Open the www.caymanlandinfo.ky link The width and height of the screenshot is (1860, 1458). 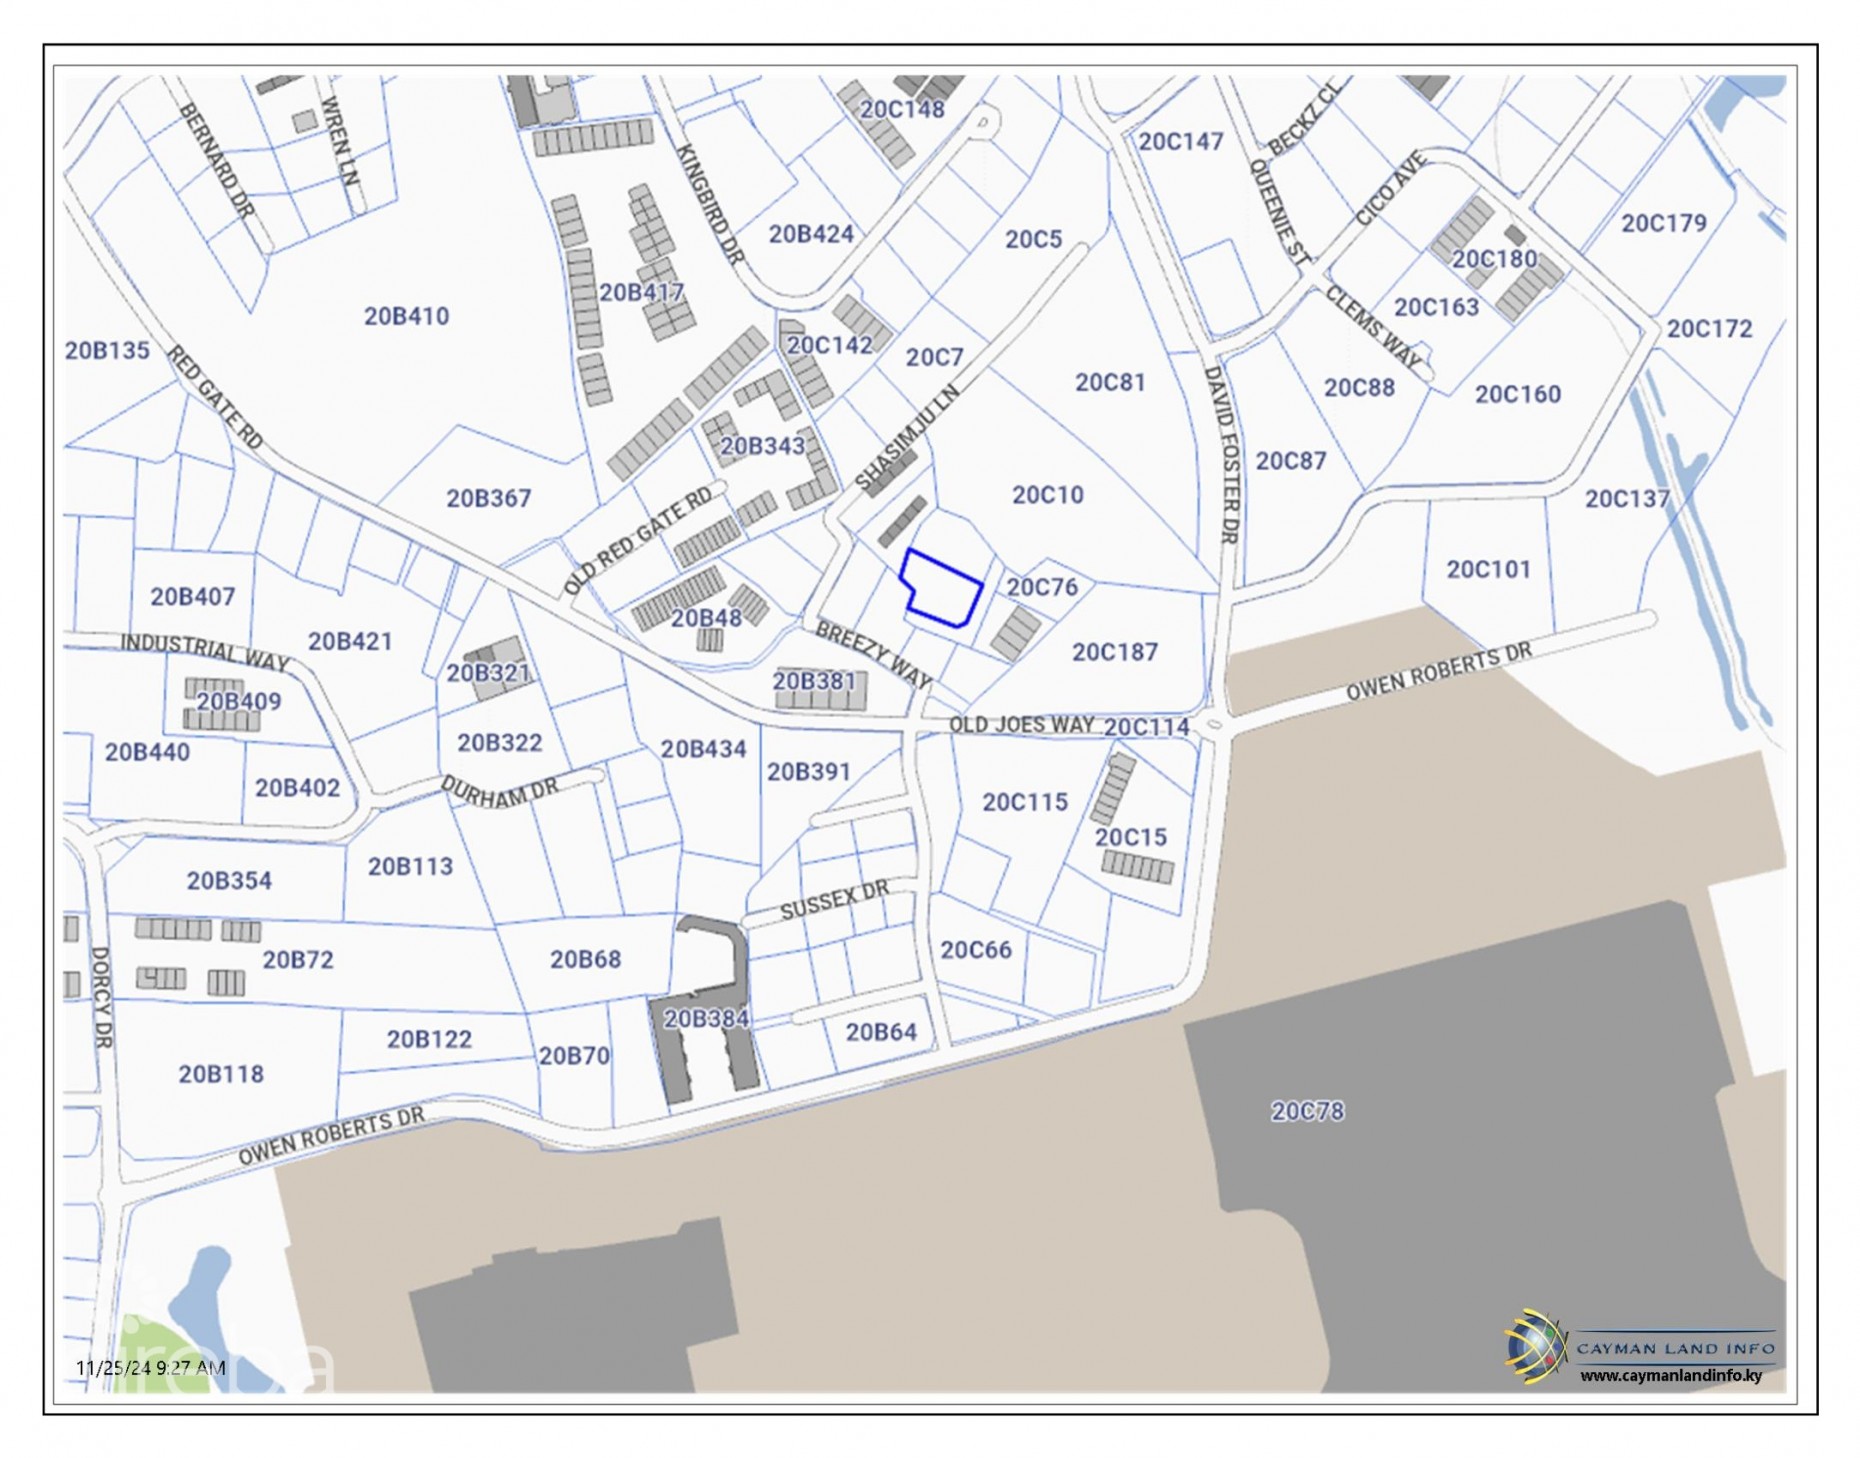tap(1670, 1376)
